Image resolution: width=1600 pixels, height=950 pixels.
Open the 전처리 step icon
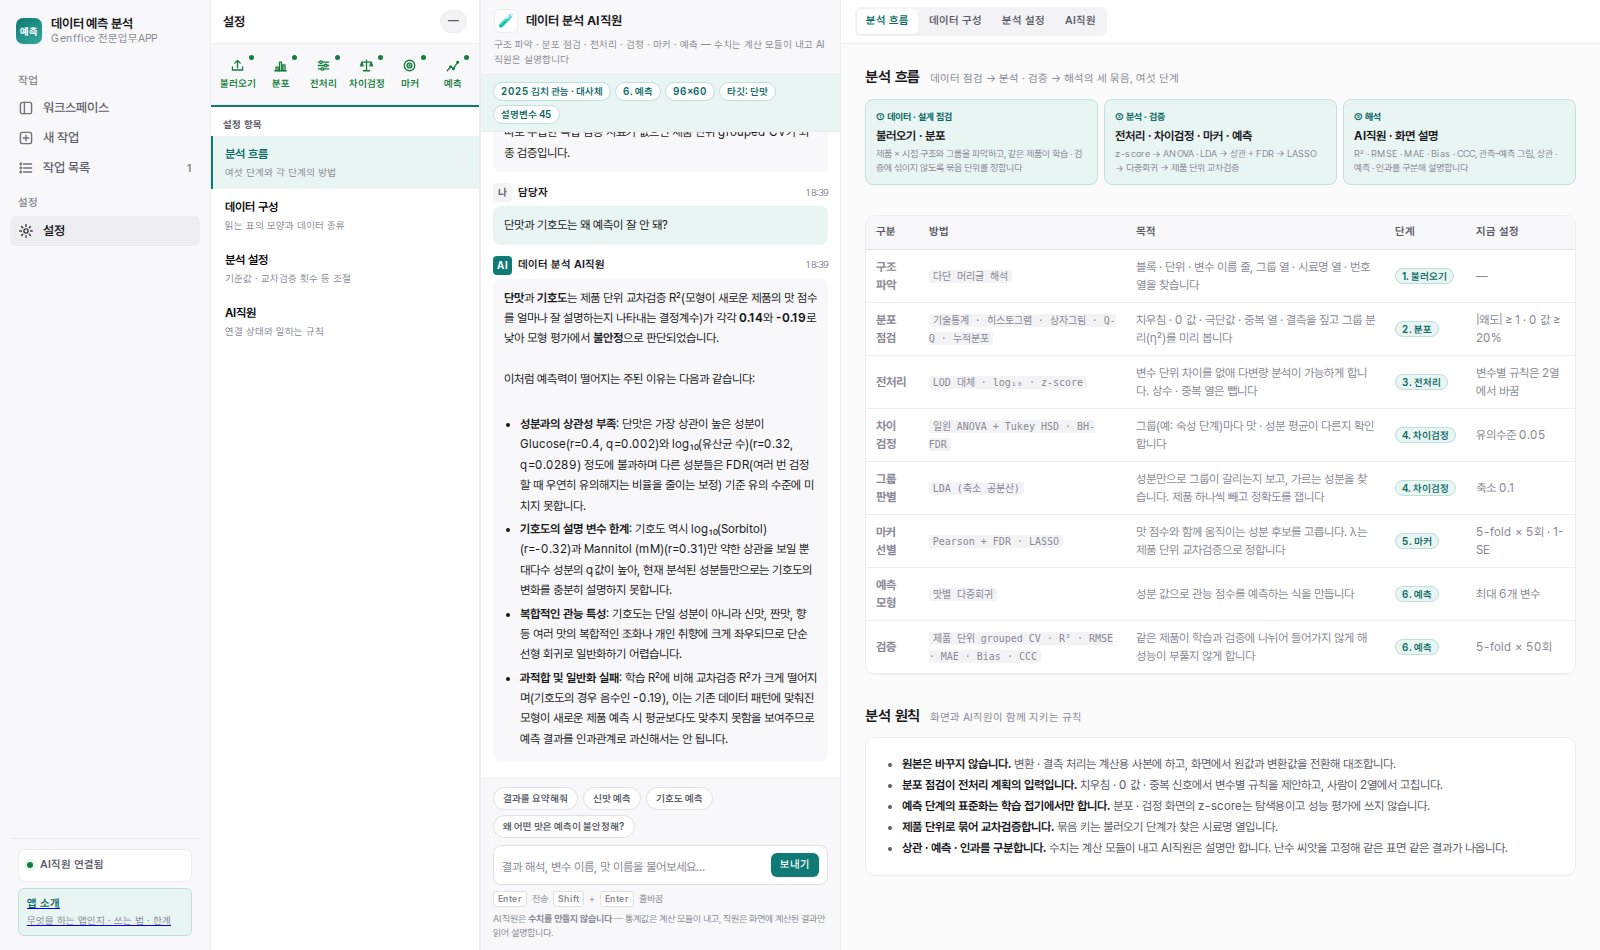click(x=323, y=74)
